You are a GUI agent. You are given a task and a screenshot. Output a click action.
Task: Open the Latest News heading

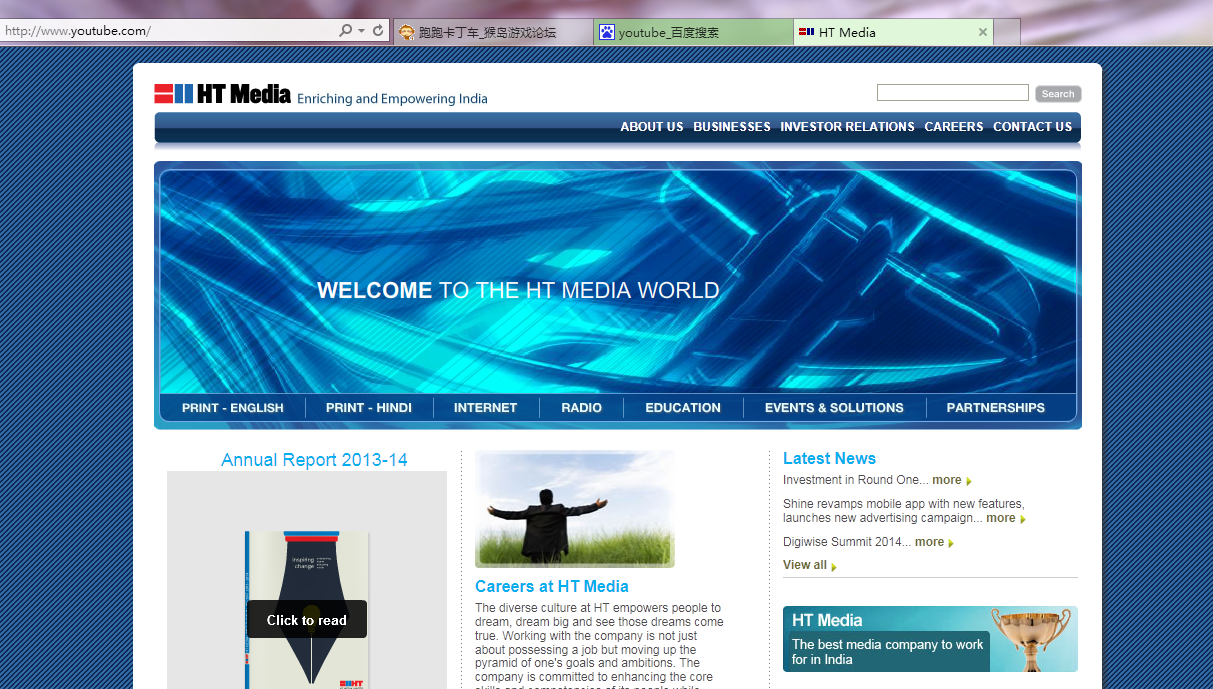tap(829, 459)
